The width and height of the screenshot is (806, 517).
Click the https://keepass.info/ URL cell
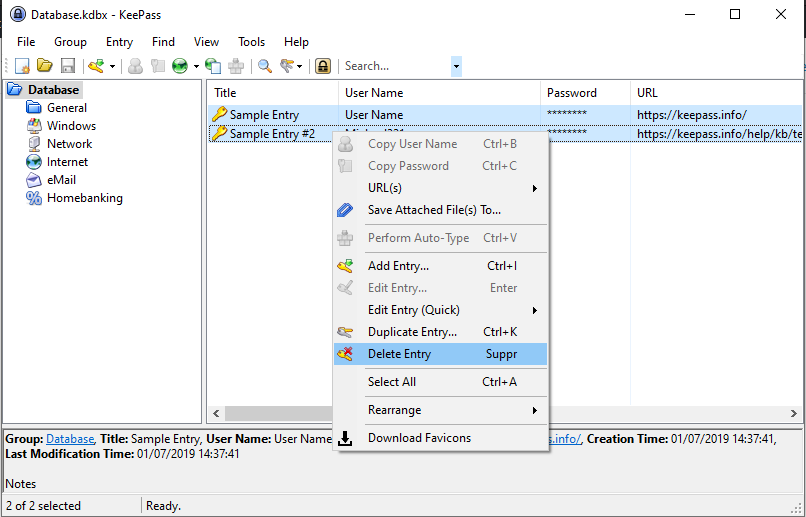691,115
